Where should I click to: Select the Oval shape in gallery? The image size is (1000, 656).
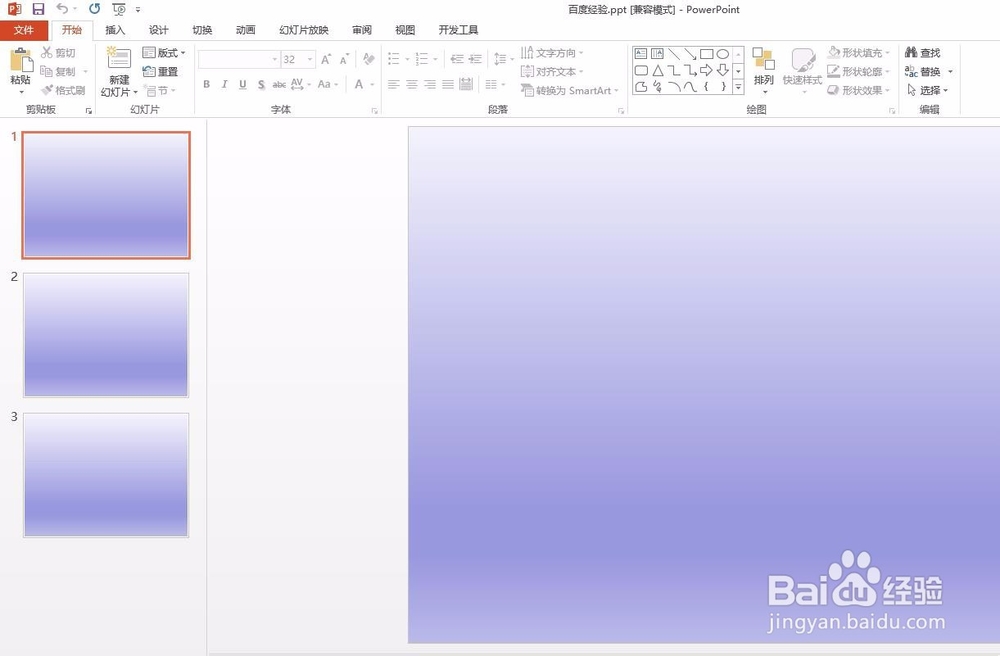(723, 54)
